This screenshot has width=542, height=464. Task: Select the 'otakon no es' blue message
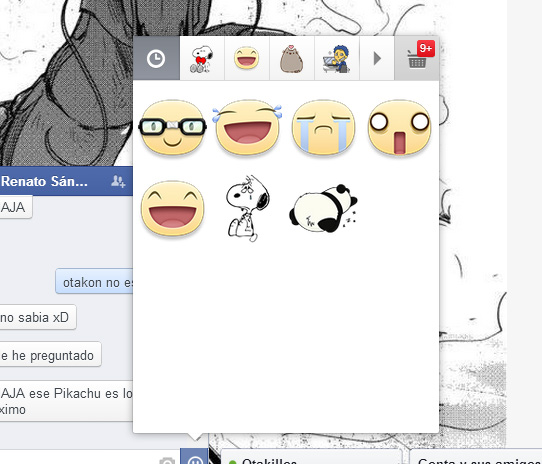click(x=94, y=281)
